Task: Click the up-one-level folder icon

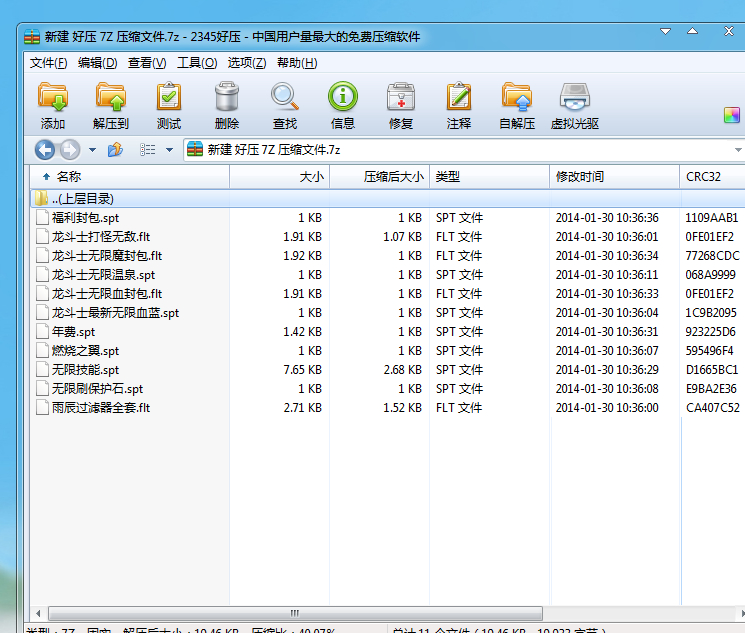Action: coord(115,150)
